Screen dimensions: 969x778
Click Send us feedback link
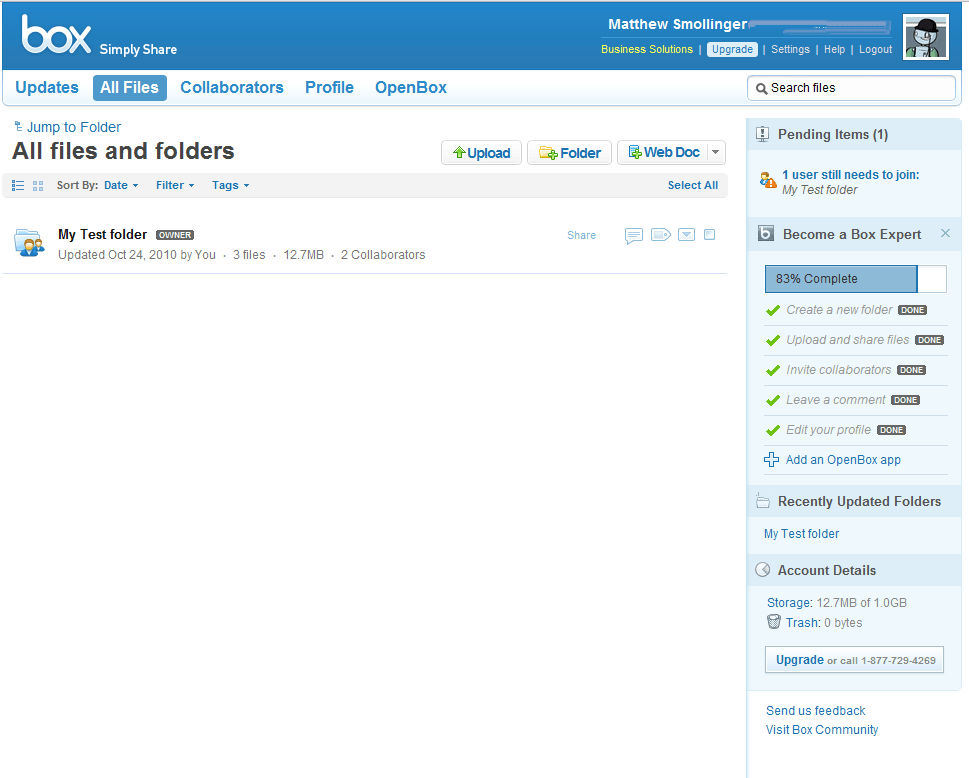816,711
